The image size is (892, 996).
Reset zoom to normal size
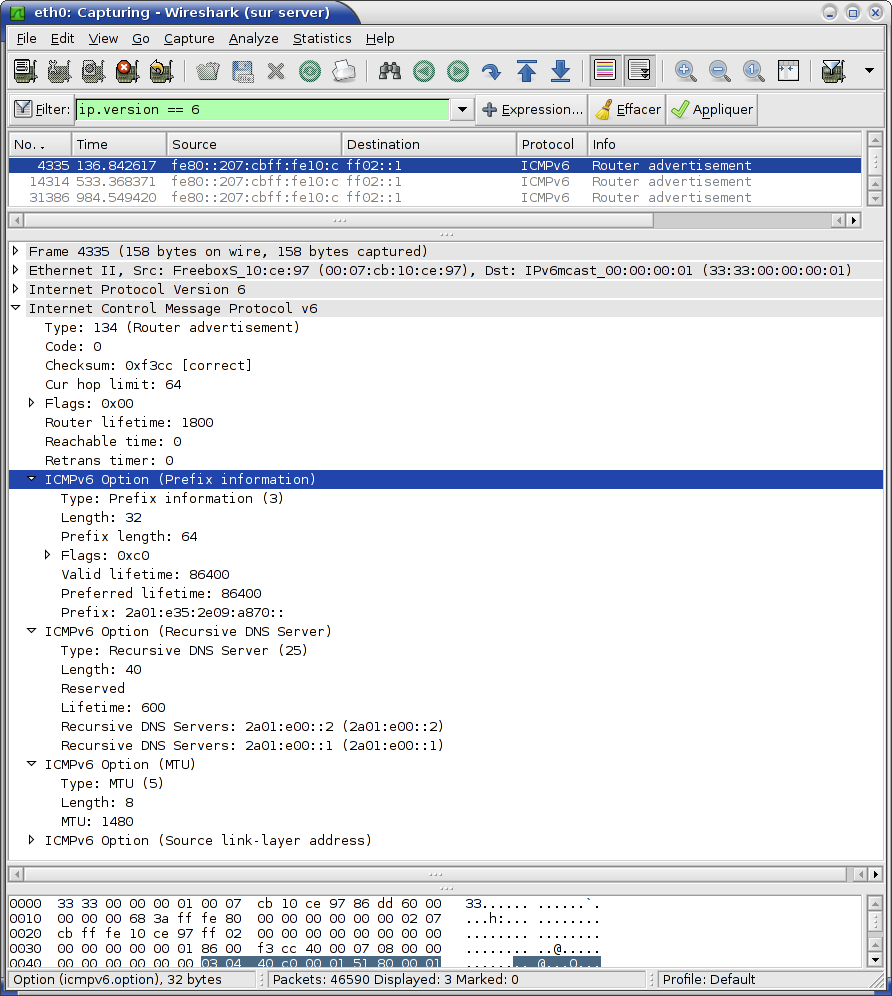753,71
